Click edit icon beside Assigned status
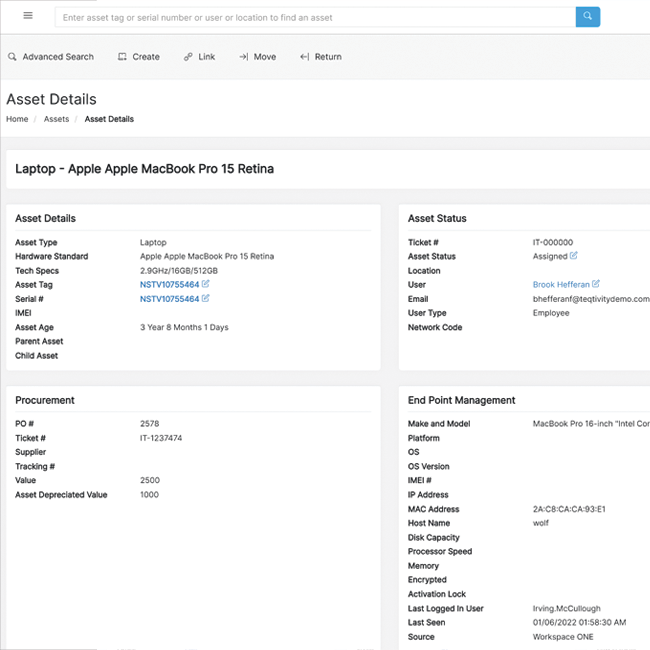650x650 pixels. point(573,256)
